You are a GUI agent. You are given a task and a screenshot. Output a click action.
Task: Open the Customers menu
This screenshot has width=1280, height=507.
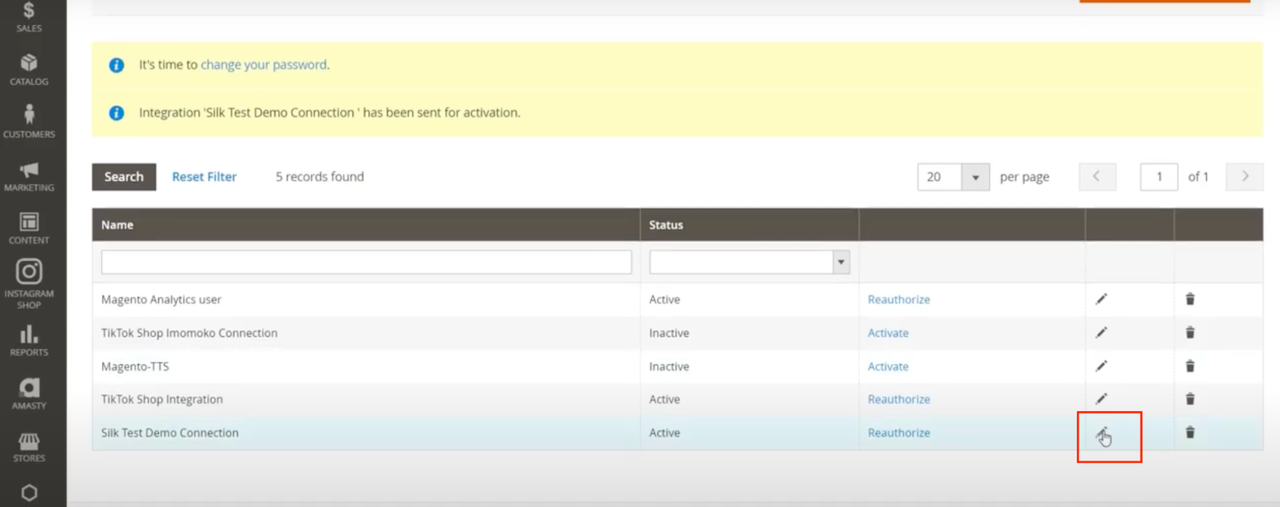click(x=29, y=122)
